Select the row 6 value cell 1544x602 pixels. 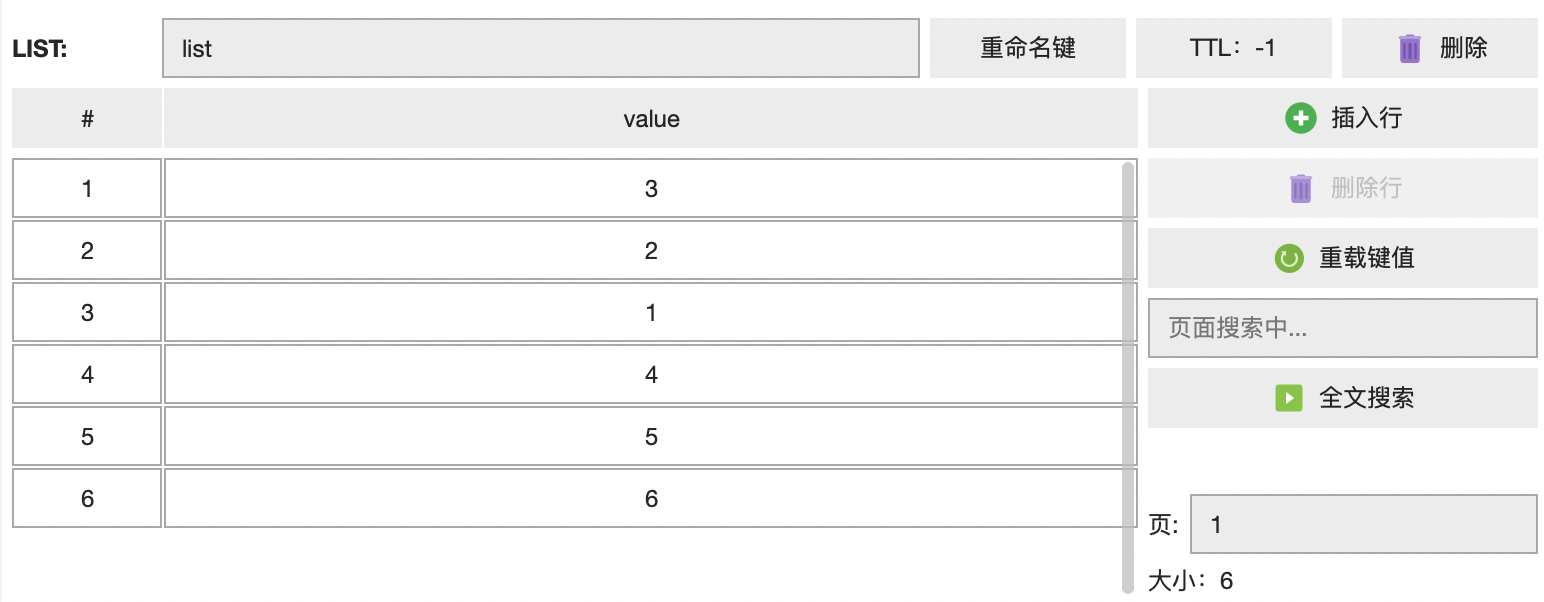pyautogui.click(x=651, y=498)
